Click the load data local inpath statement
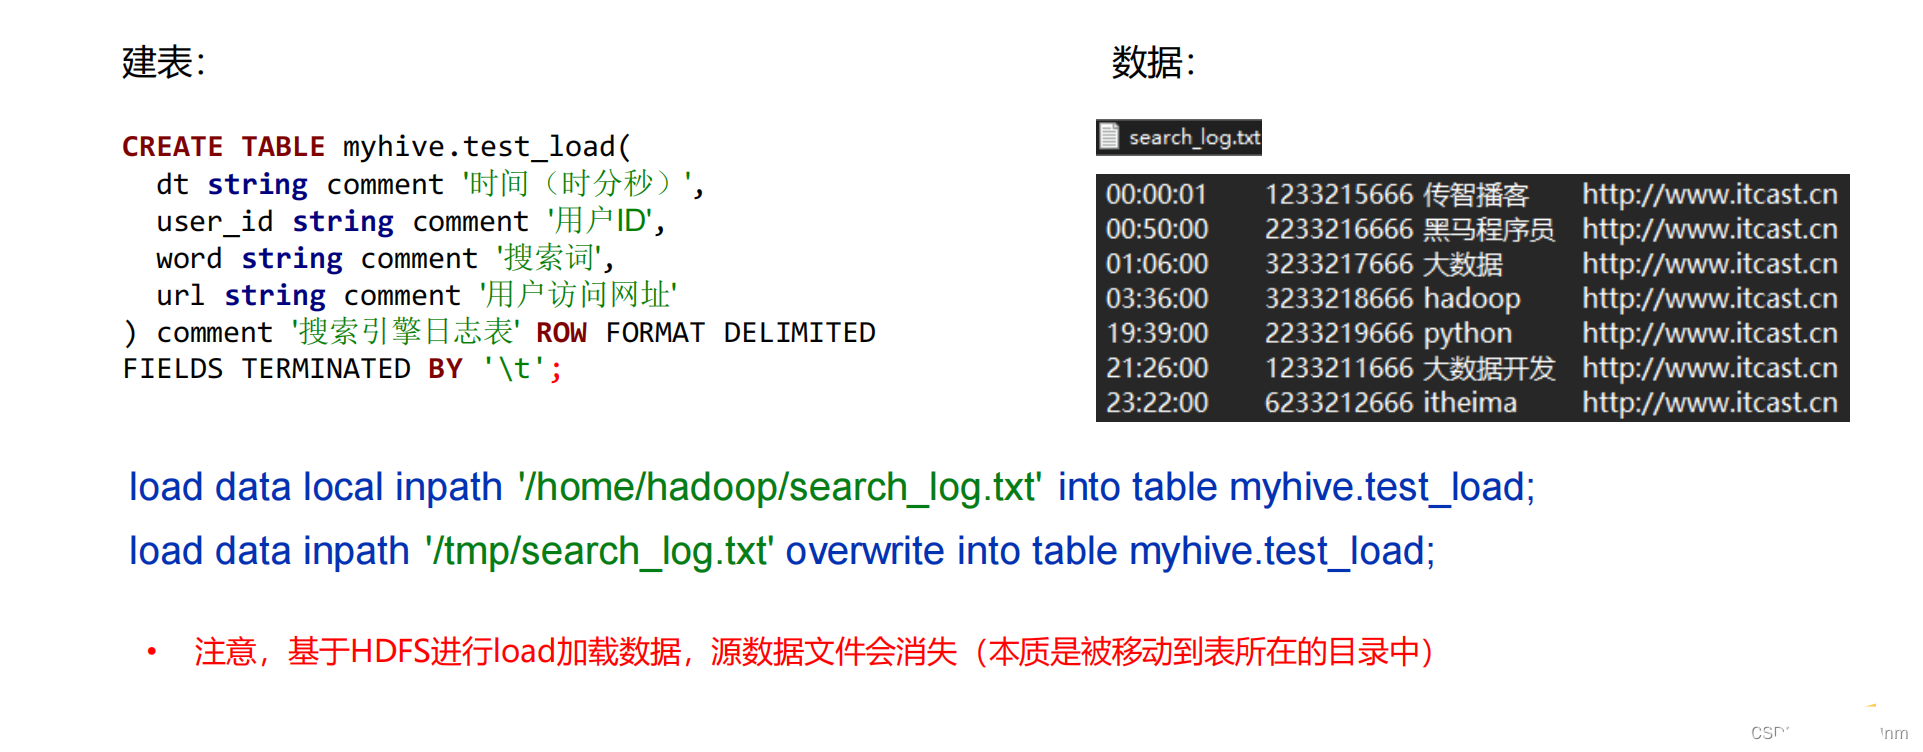1923x752 pixels. tap(832, 488)
